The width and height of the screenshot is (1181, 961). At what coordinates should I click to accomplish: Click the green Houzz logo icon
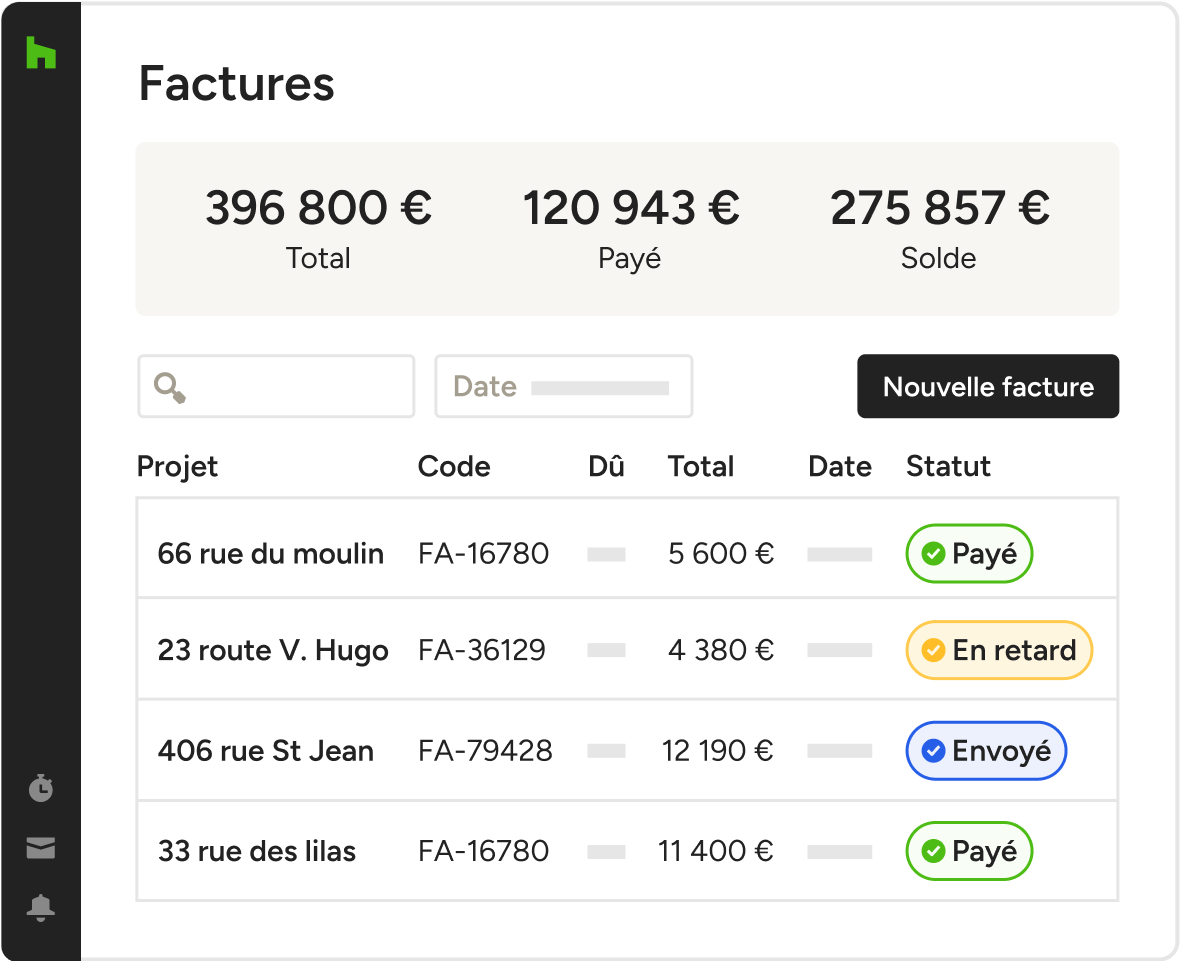point(41,52)
